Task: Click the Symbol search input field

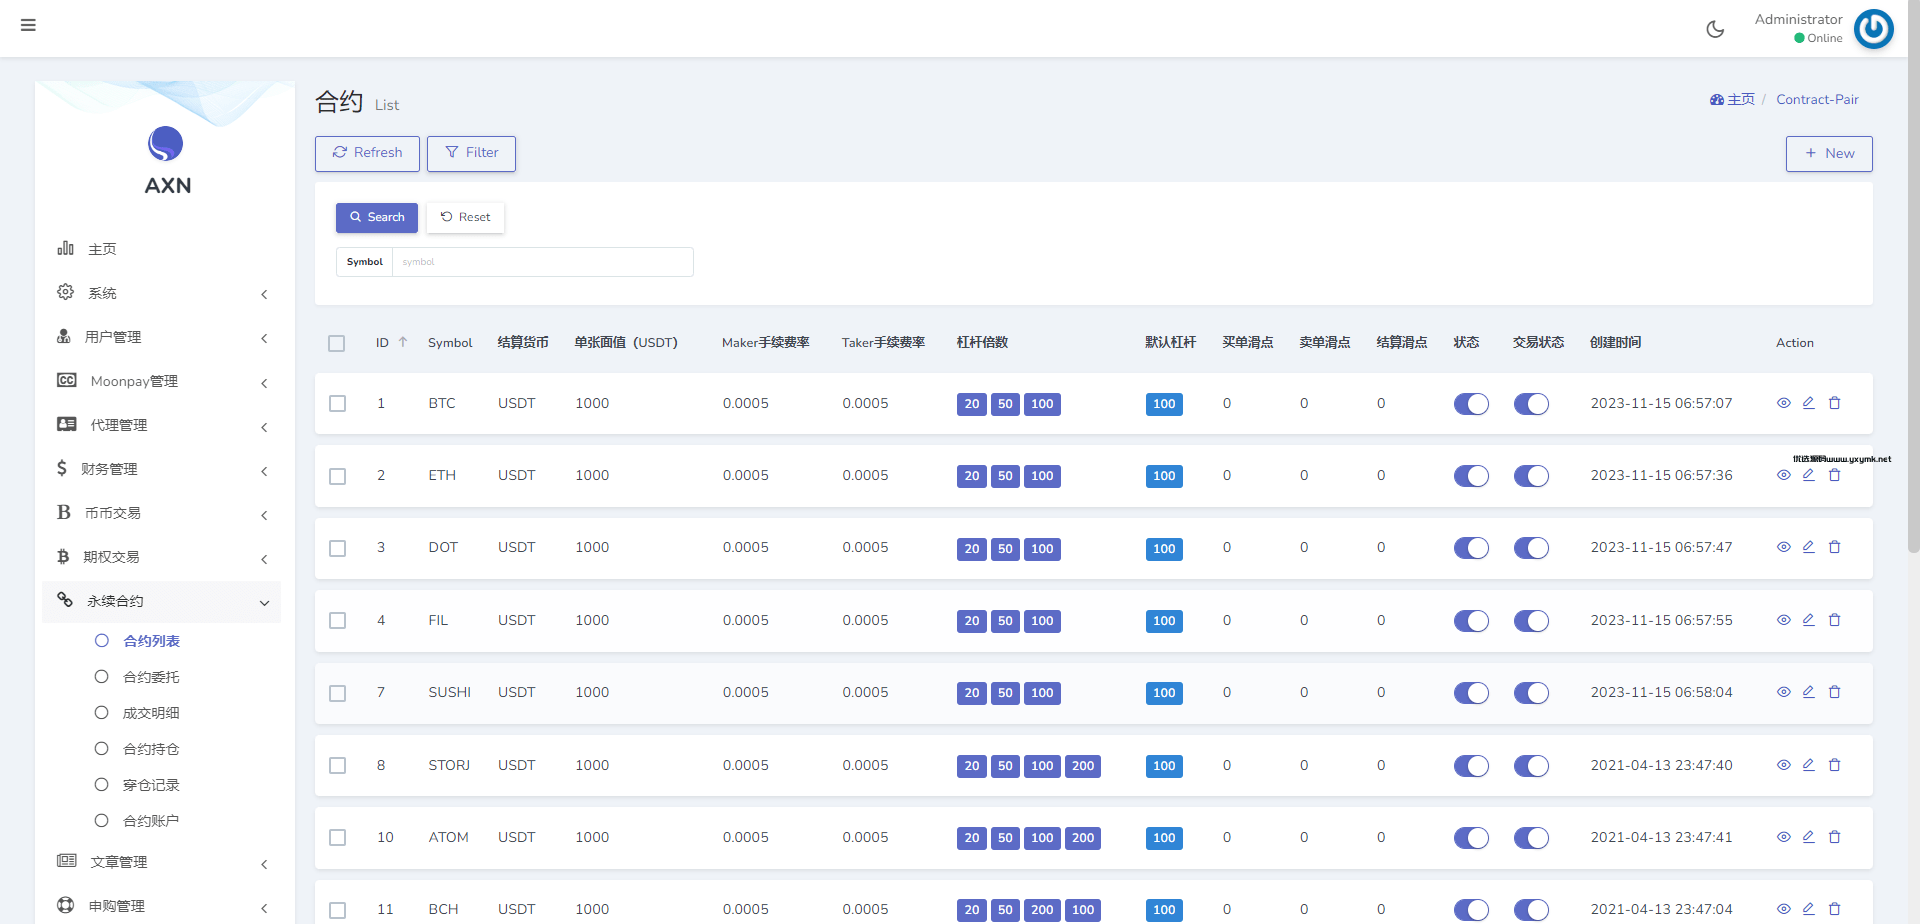Action: 542,262
